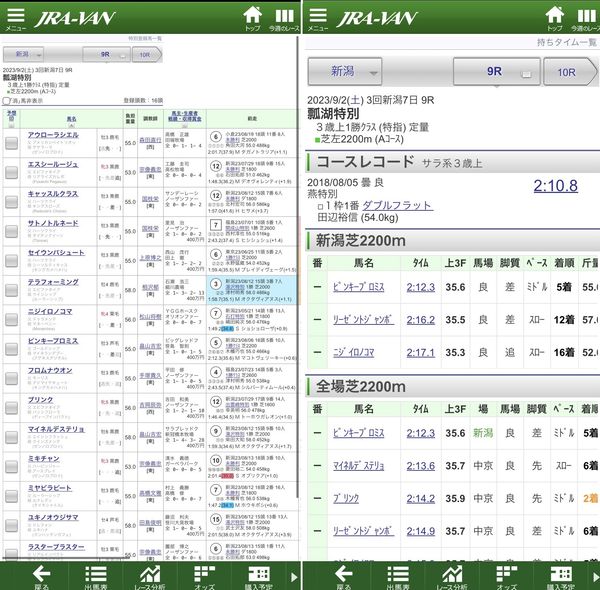Image resolution: width=600 pixels, height=590 pixels.
Task: Check the box for ミキチャン
Action: coord(11,466)
